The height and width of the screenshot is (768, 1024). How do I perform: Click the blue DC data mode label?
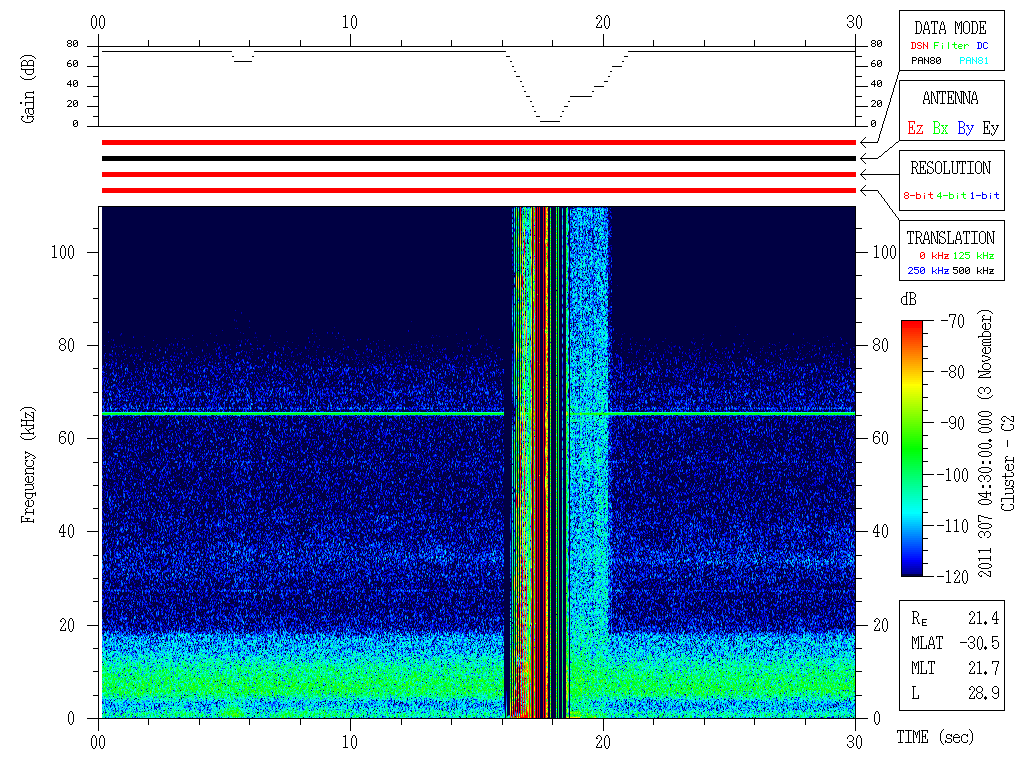coord(982,46)
